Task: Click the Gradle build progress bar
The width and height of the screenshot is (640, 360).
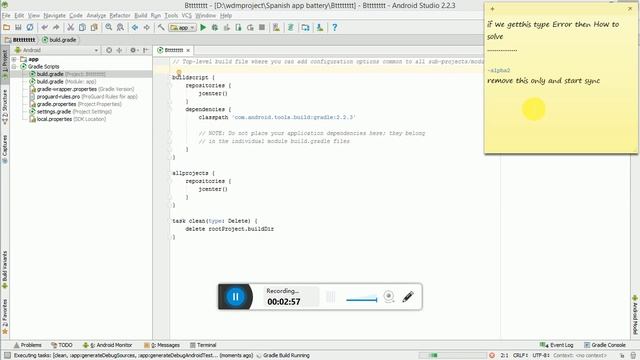Action: point(452,356)
